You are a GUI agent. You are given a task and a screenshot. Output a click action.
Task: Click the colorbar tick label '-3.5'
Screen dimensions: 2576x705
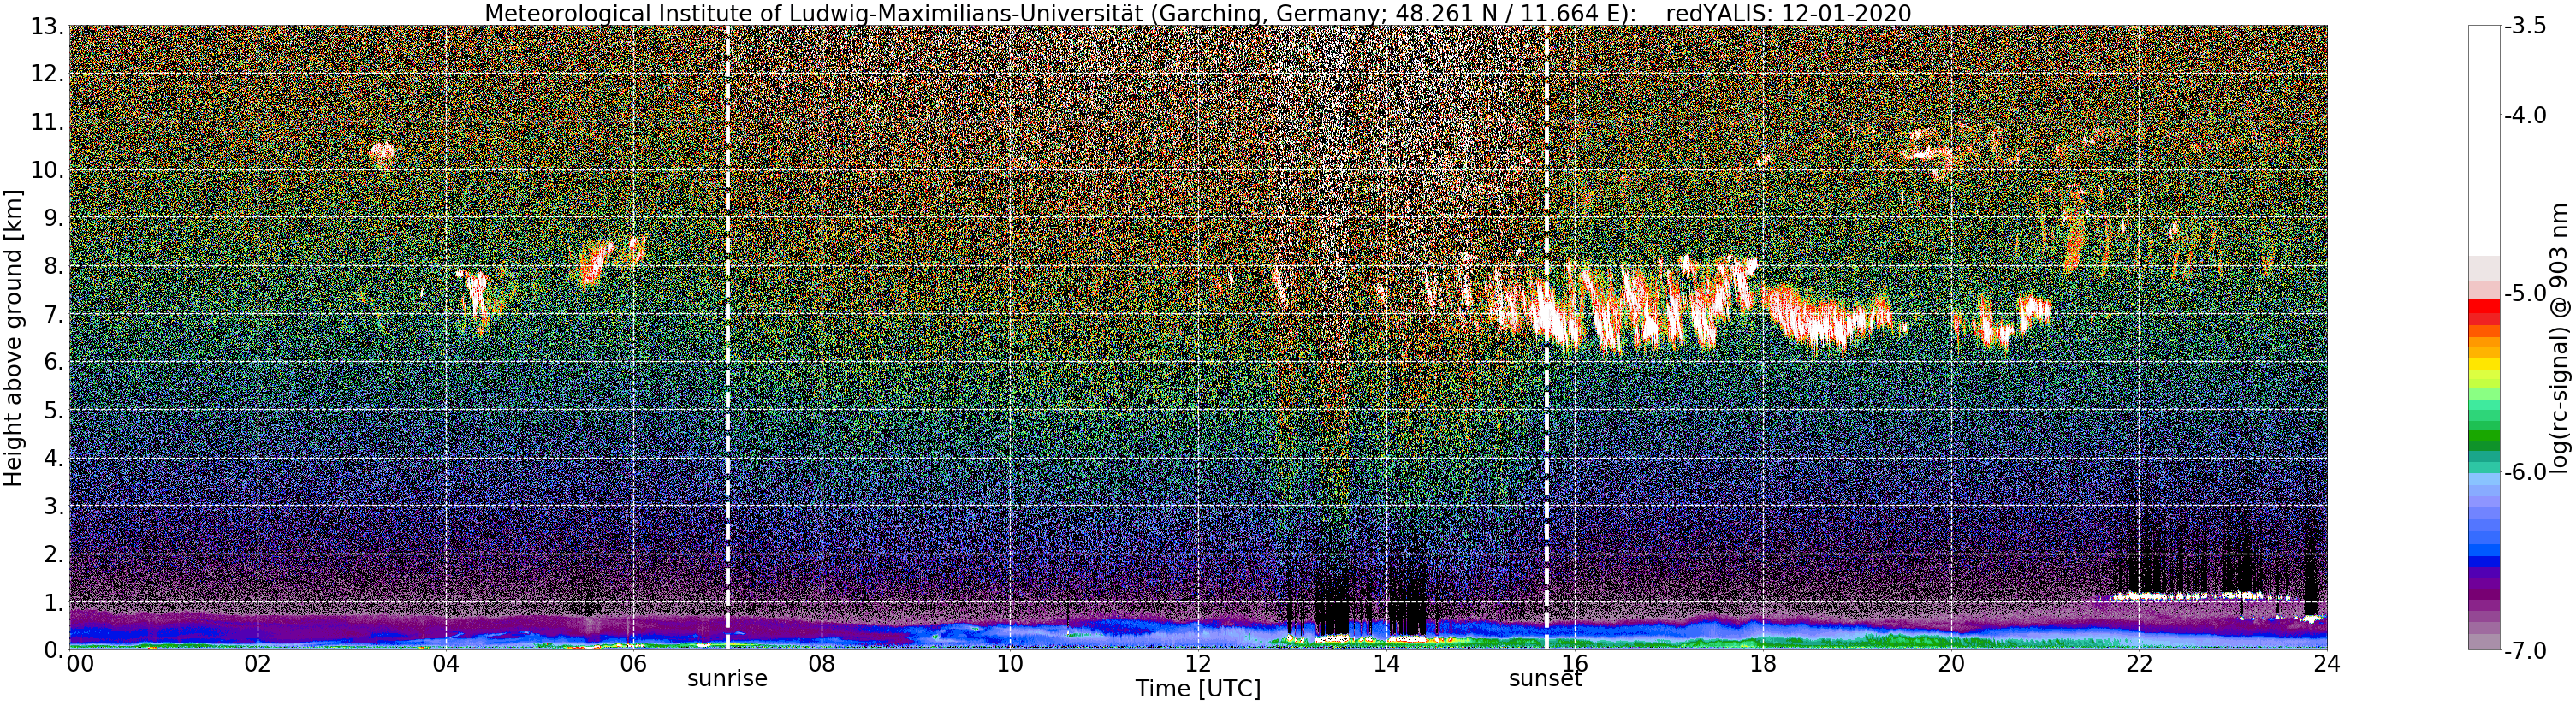(2525, 26)
